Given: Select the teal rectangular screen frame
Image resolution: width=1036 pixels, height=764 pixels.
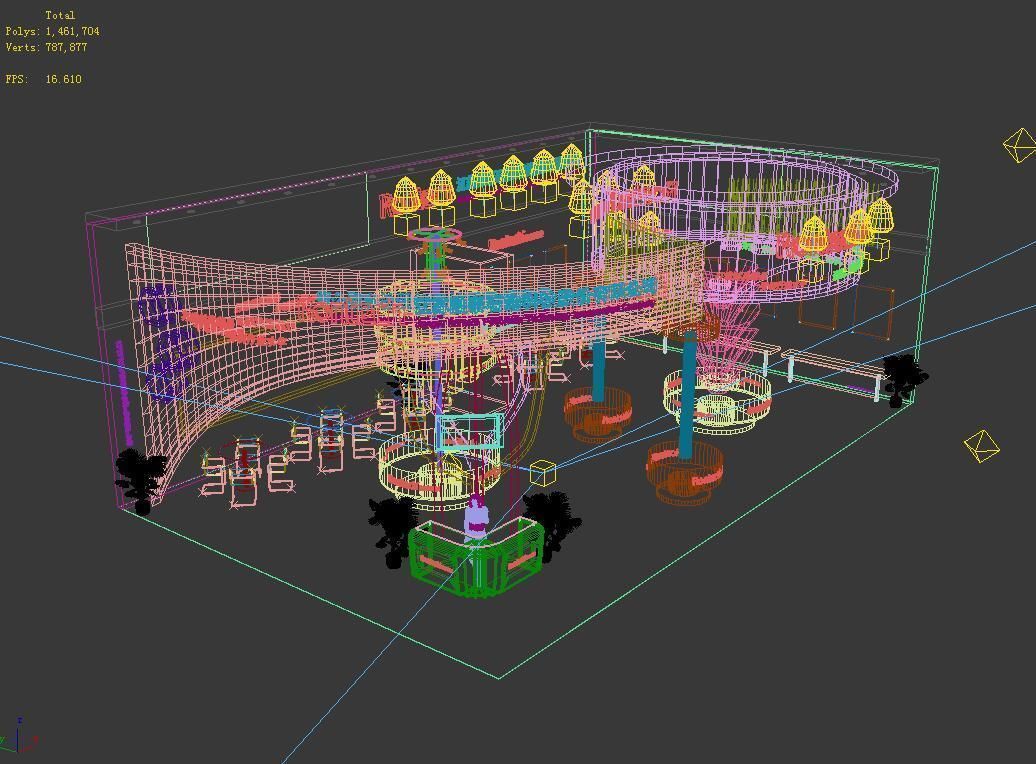Looking at the screenshot, I should pyautogui.click(x=469, y=433).
